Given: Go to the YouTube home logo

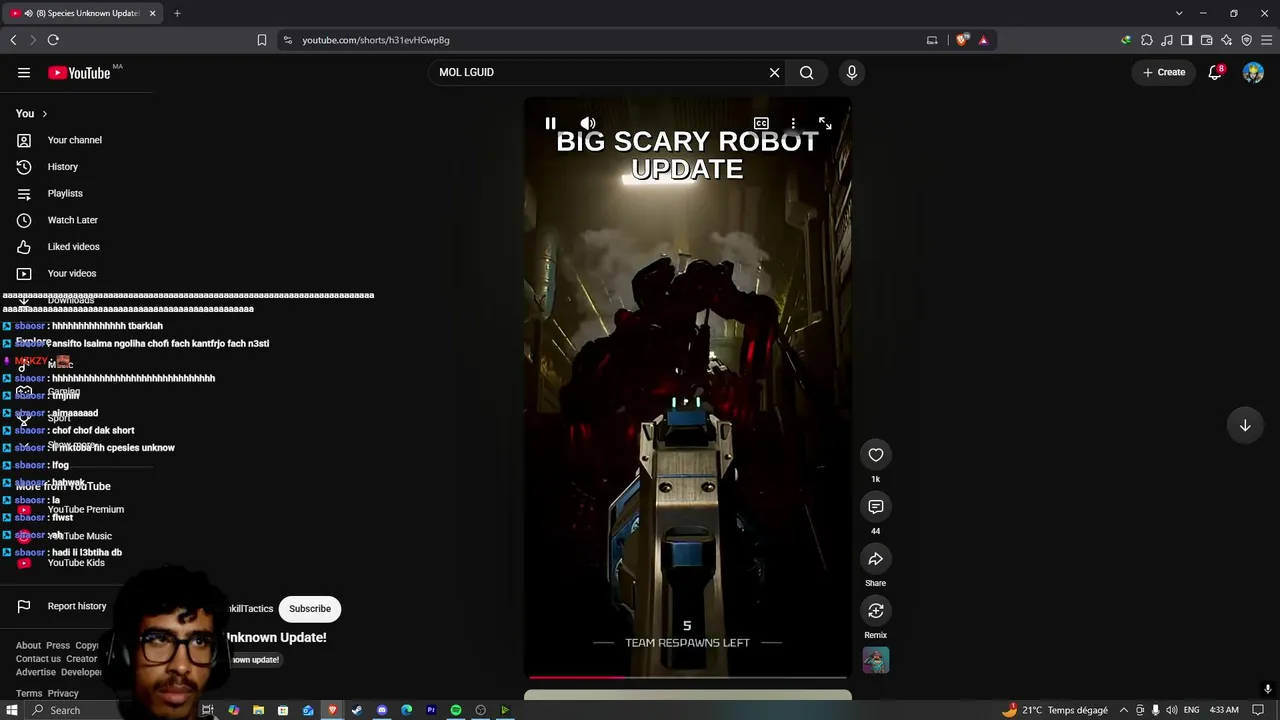Looking at the screenshot, I should 80,72.
